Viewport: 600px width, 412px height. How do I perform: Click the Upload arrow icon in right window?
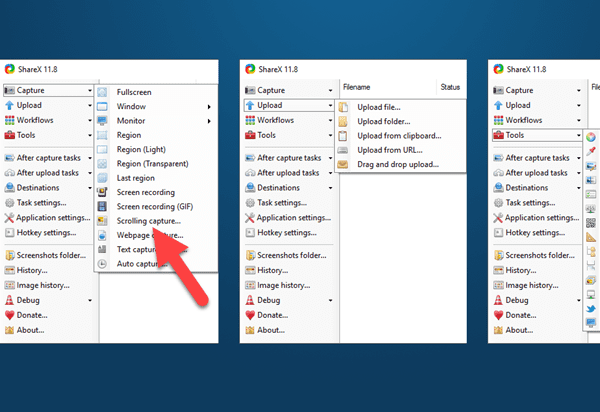498,105
